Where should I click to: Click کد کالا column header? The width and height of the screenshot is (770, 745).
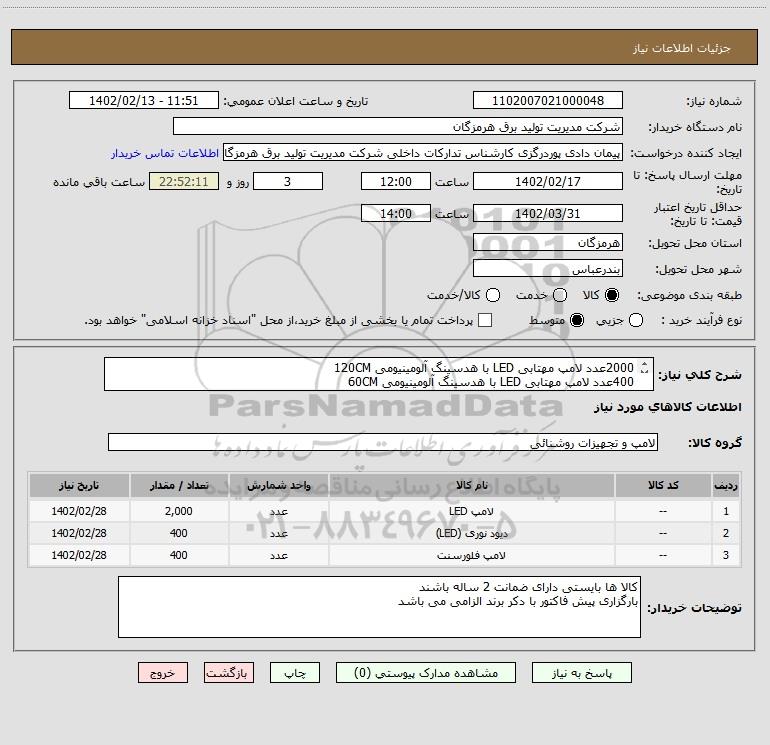[x=663, y=485]
